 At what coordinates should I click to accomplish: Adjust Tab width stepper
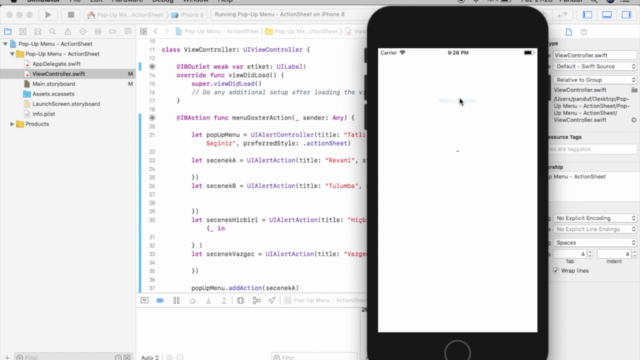590,254
